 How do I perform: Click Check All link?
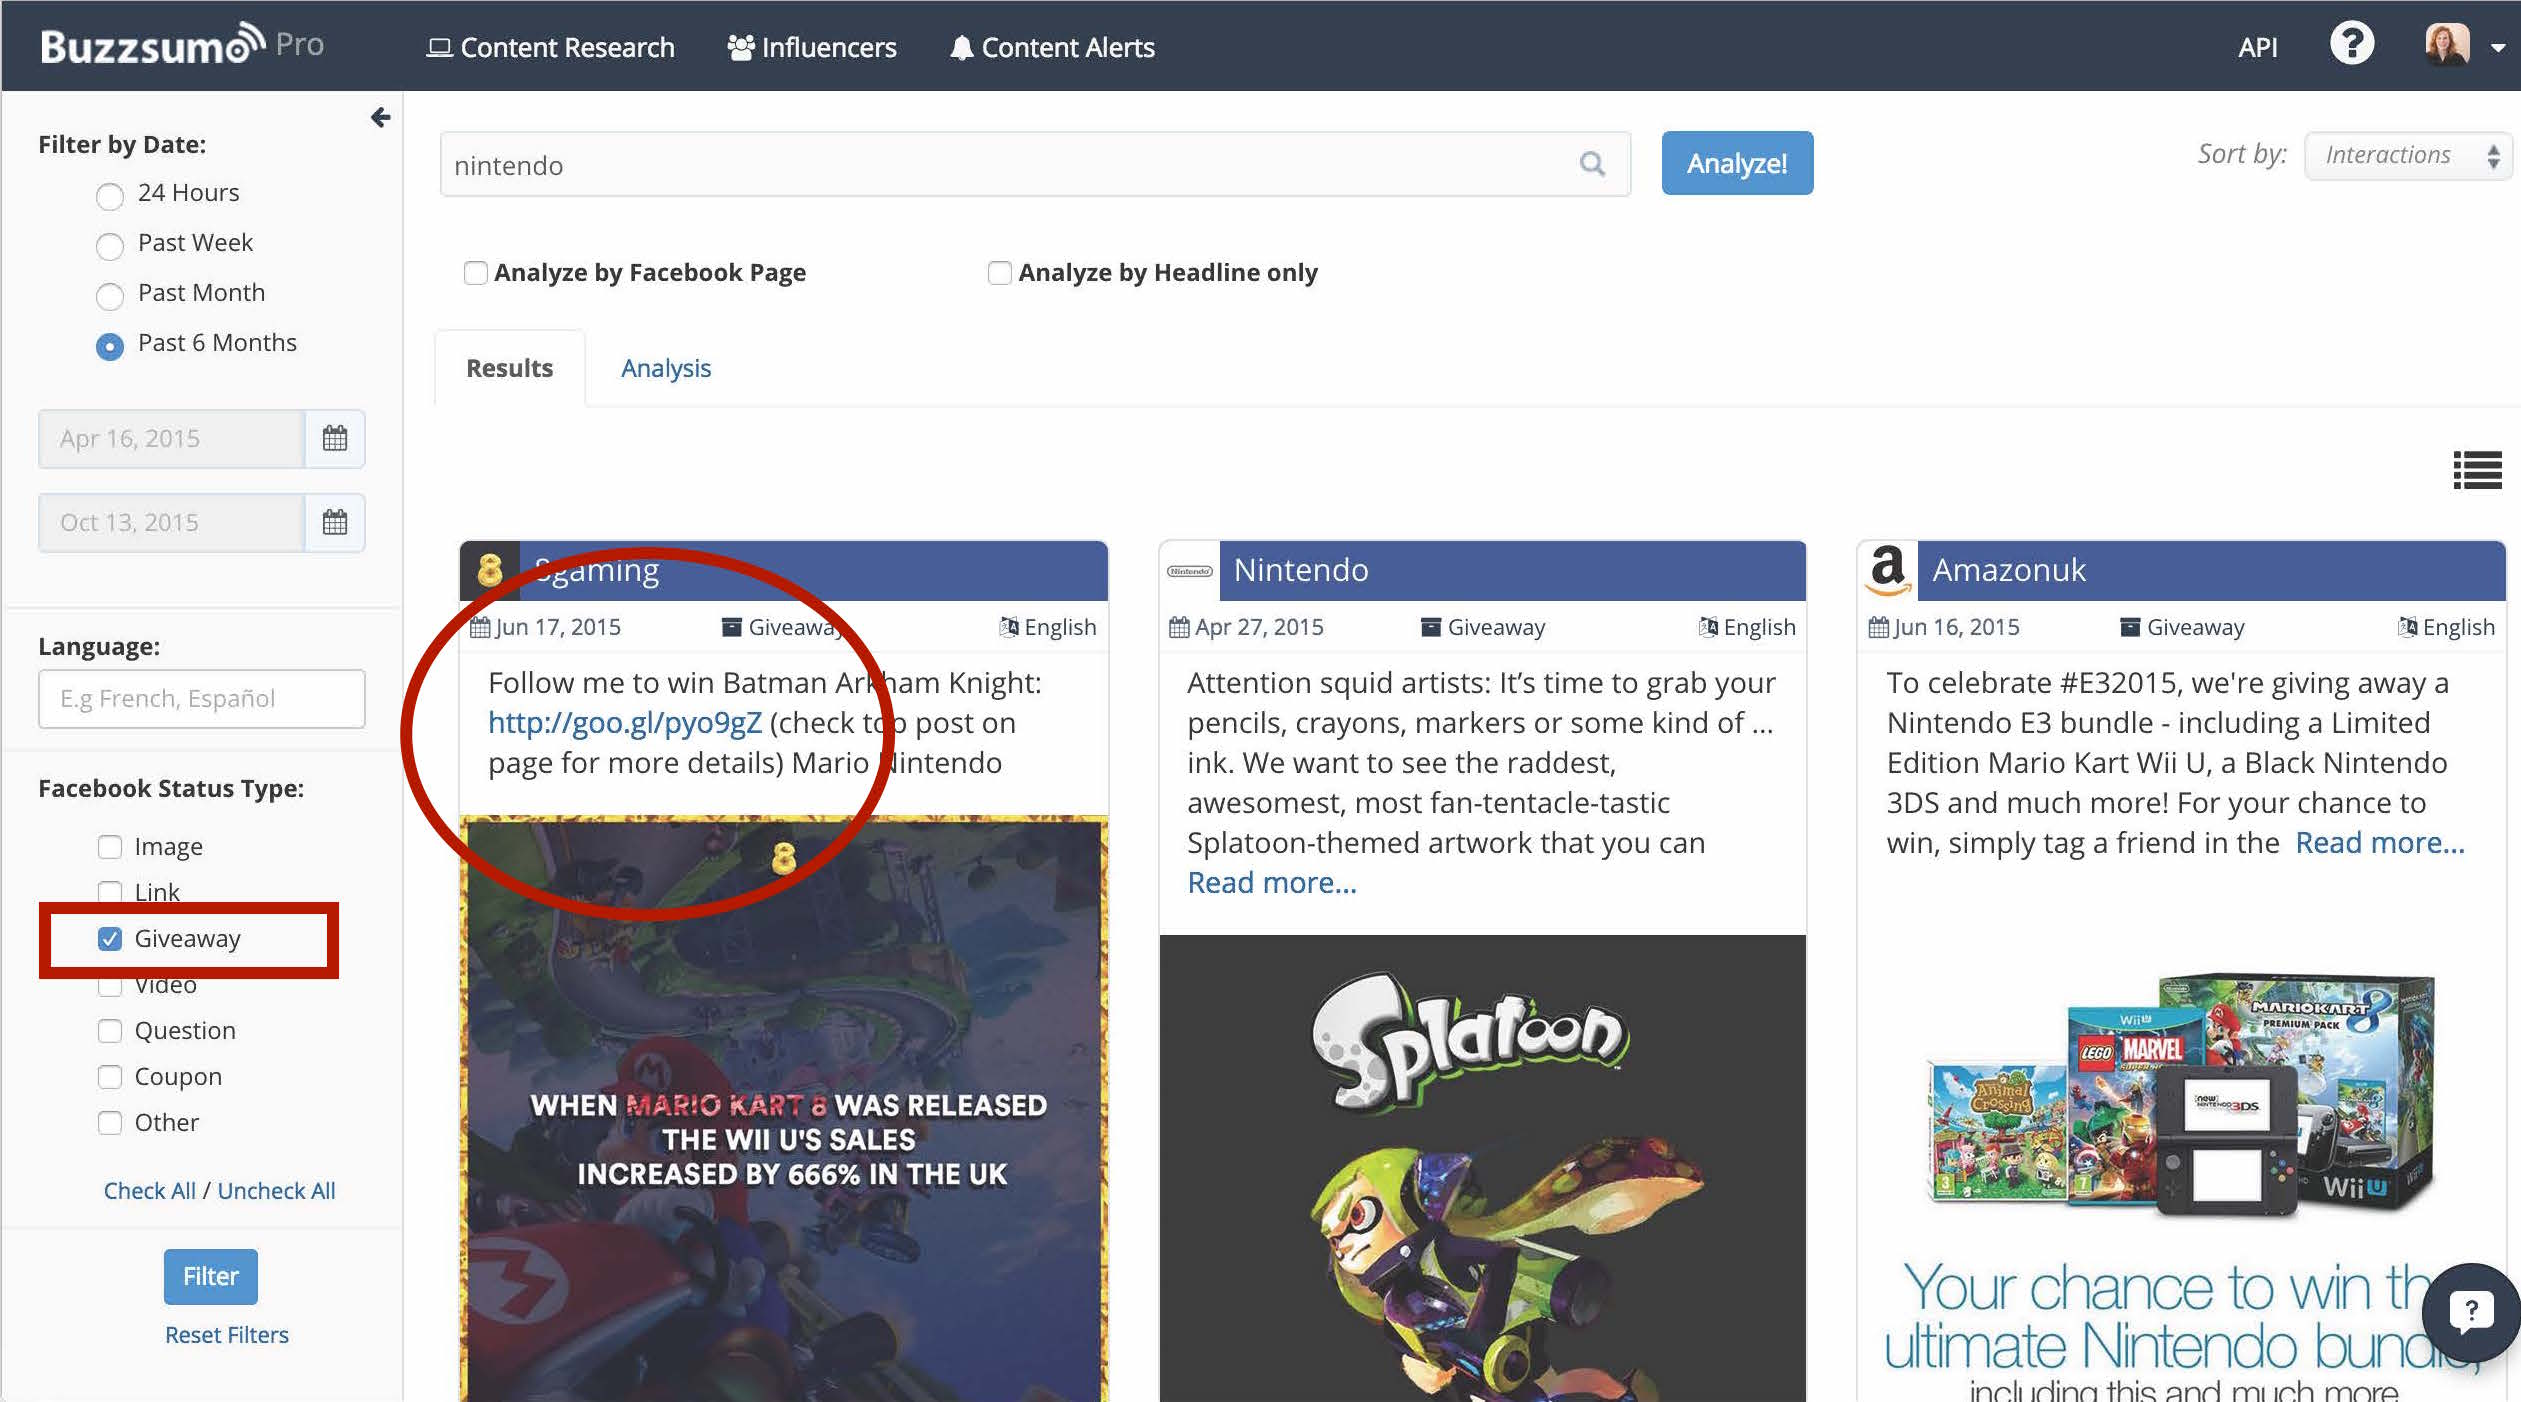[149, 1191]
